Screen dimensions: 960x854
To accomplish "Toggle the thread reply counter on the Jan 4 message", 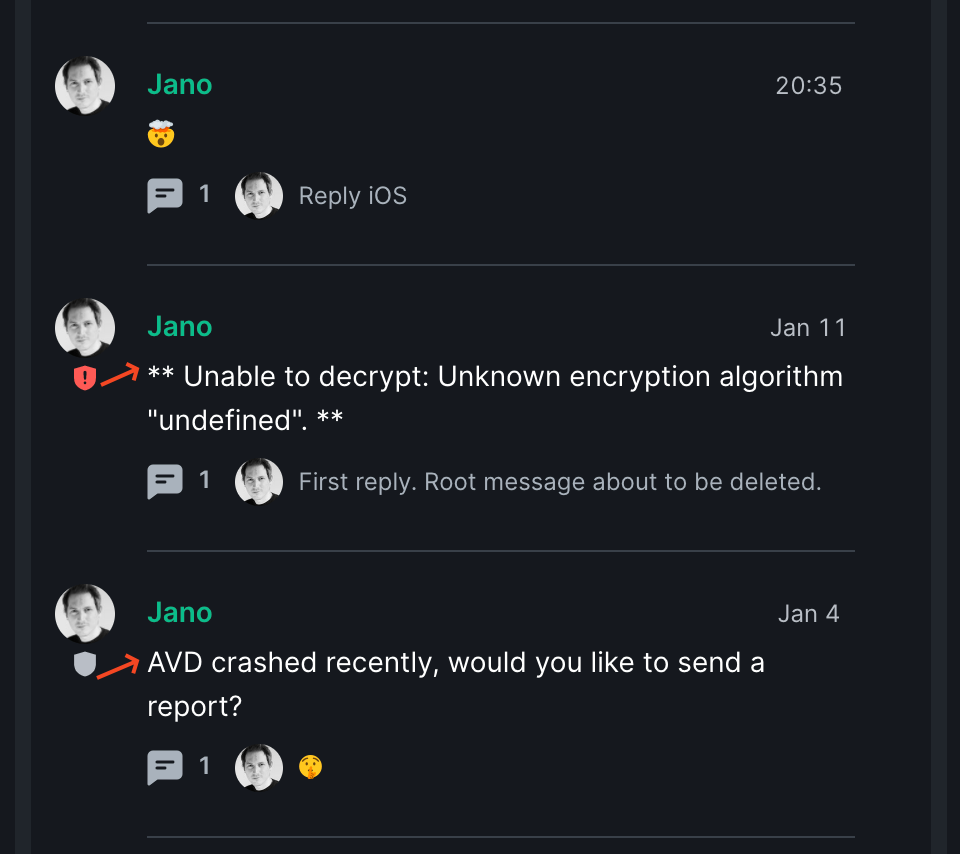I will (204, 766).
